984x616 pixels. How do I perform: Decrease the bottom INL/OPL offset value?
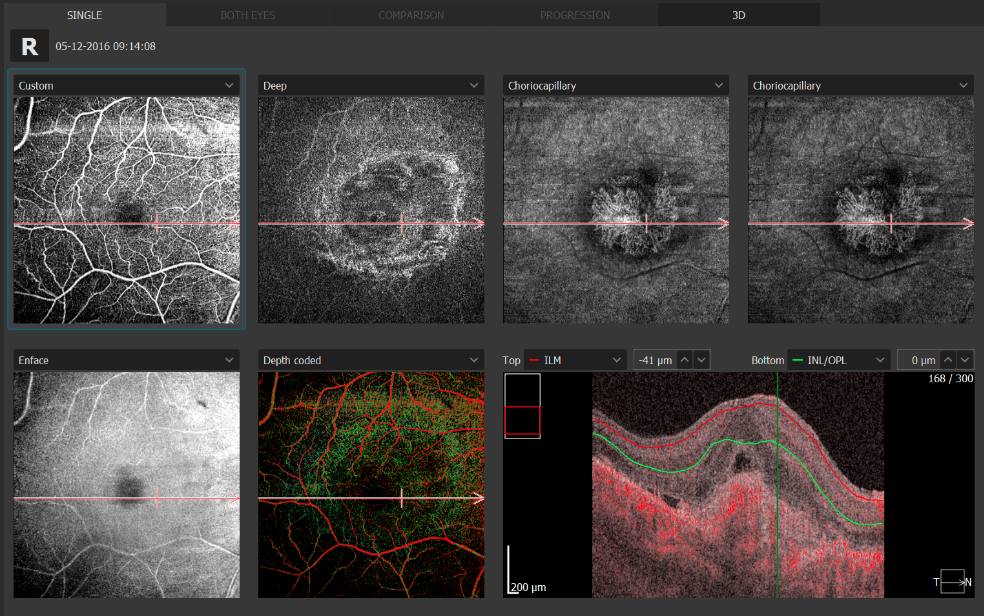click(965, 360)
